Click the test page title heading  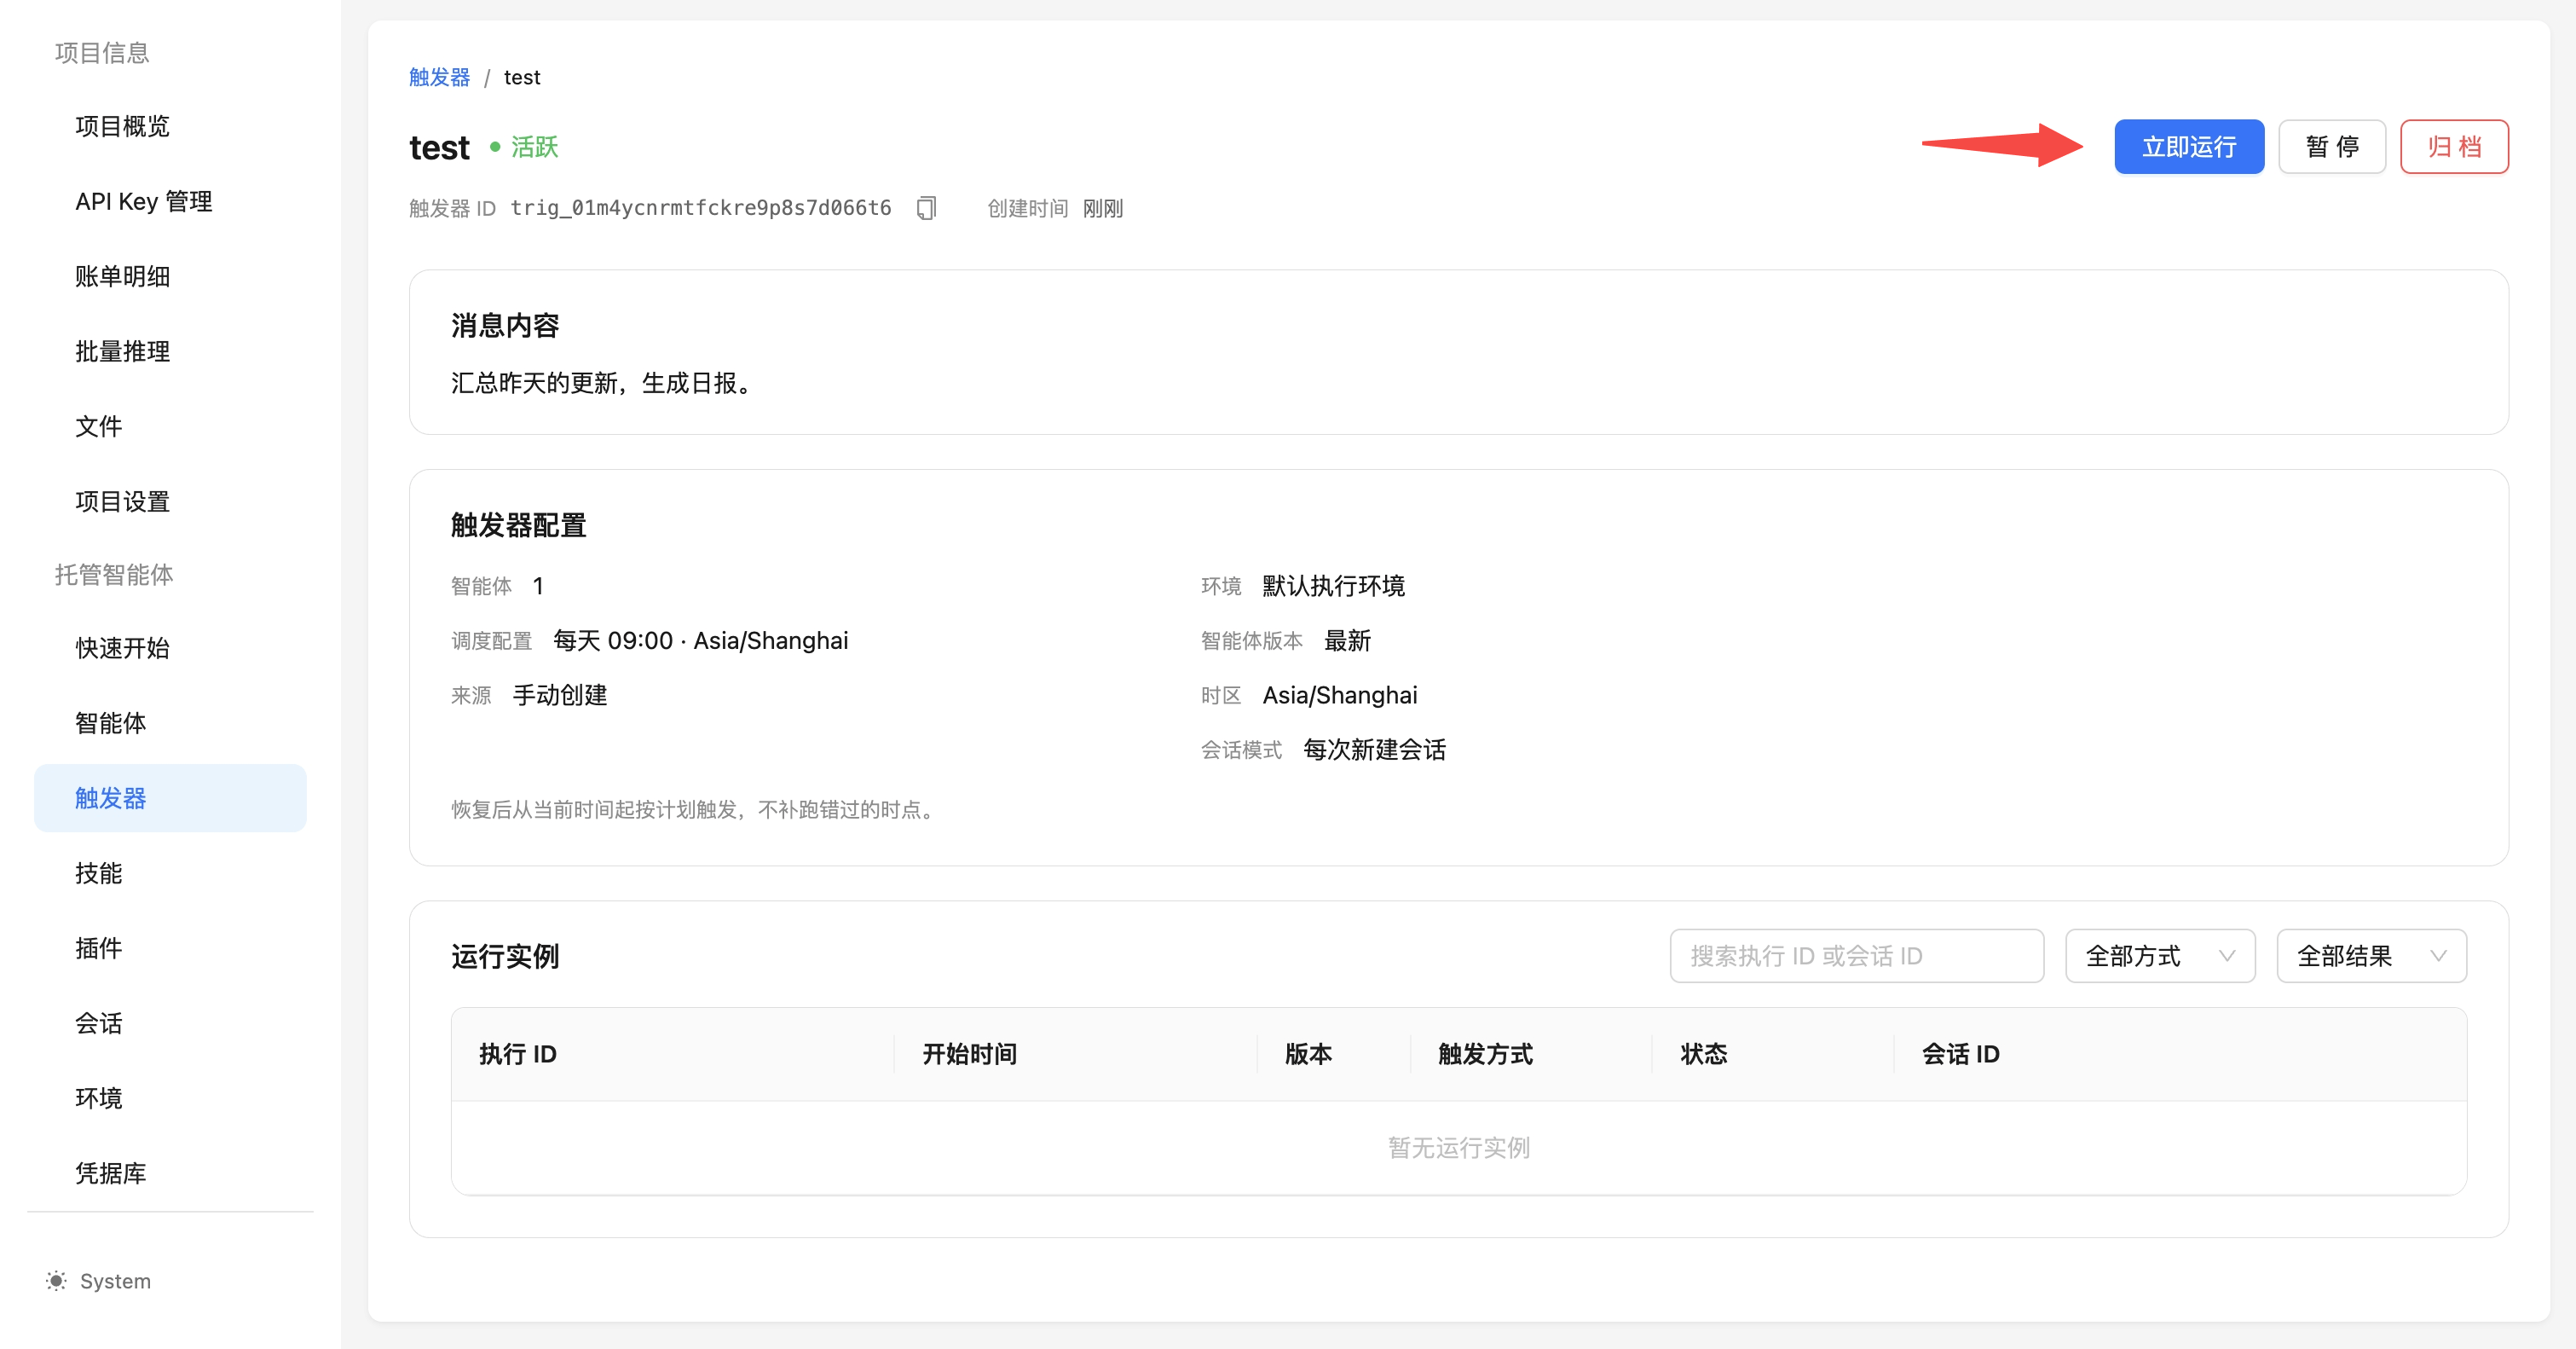pyautogui.click(x=439, y=148)
